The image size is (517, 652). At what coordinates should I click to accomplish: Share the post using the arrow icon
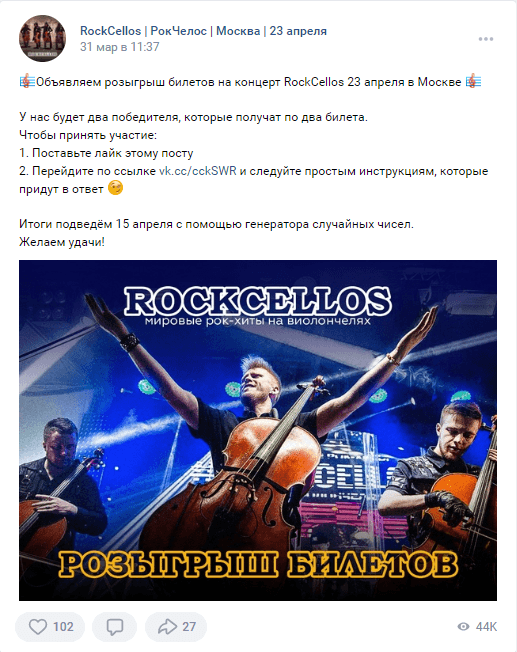[x=167, y=627]
